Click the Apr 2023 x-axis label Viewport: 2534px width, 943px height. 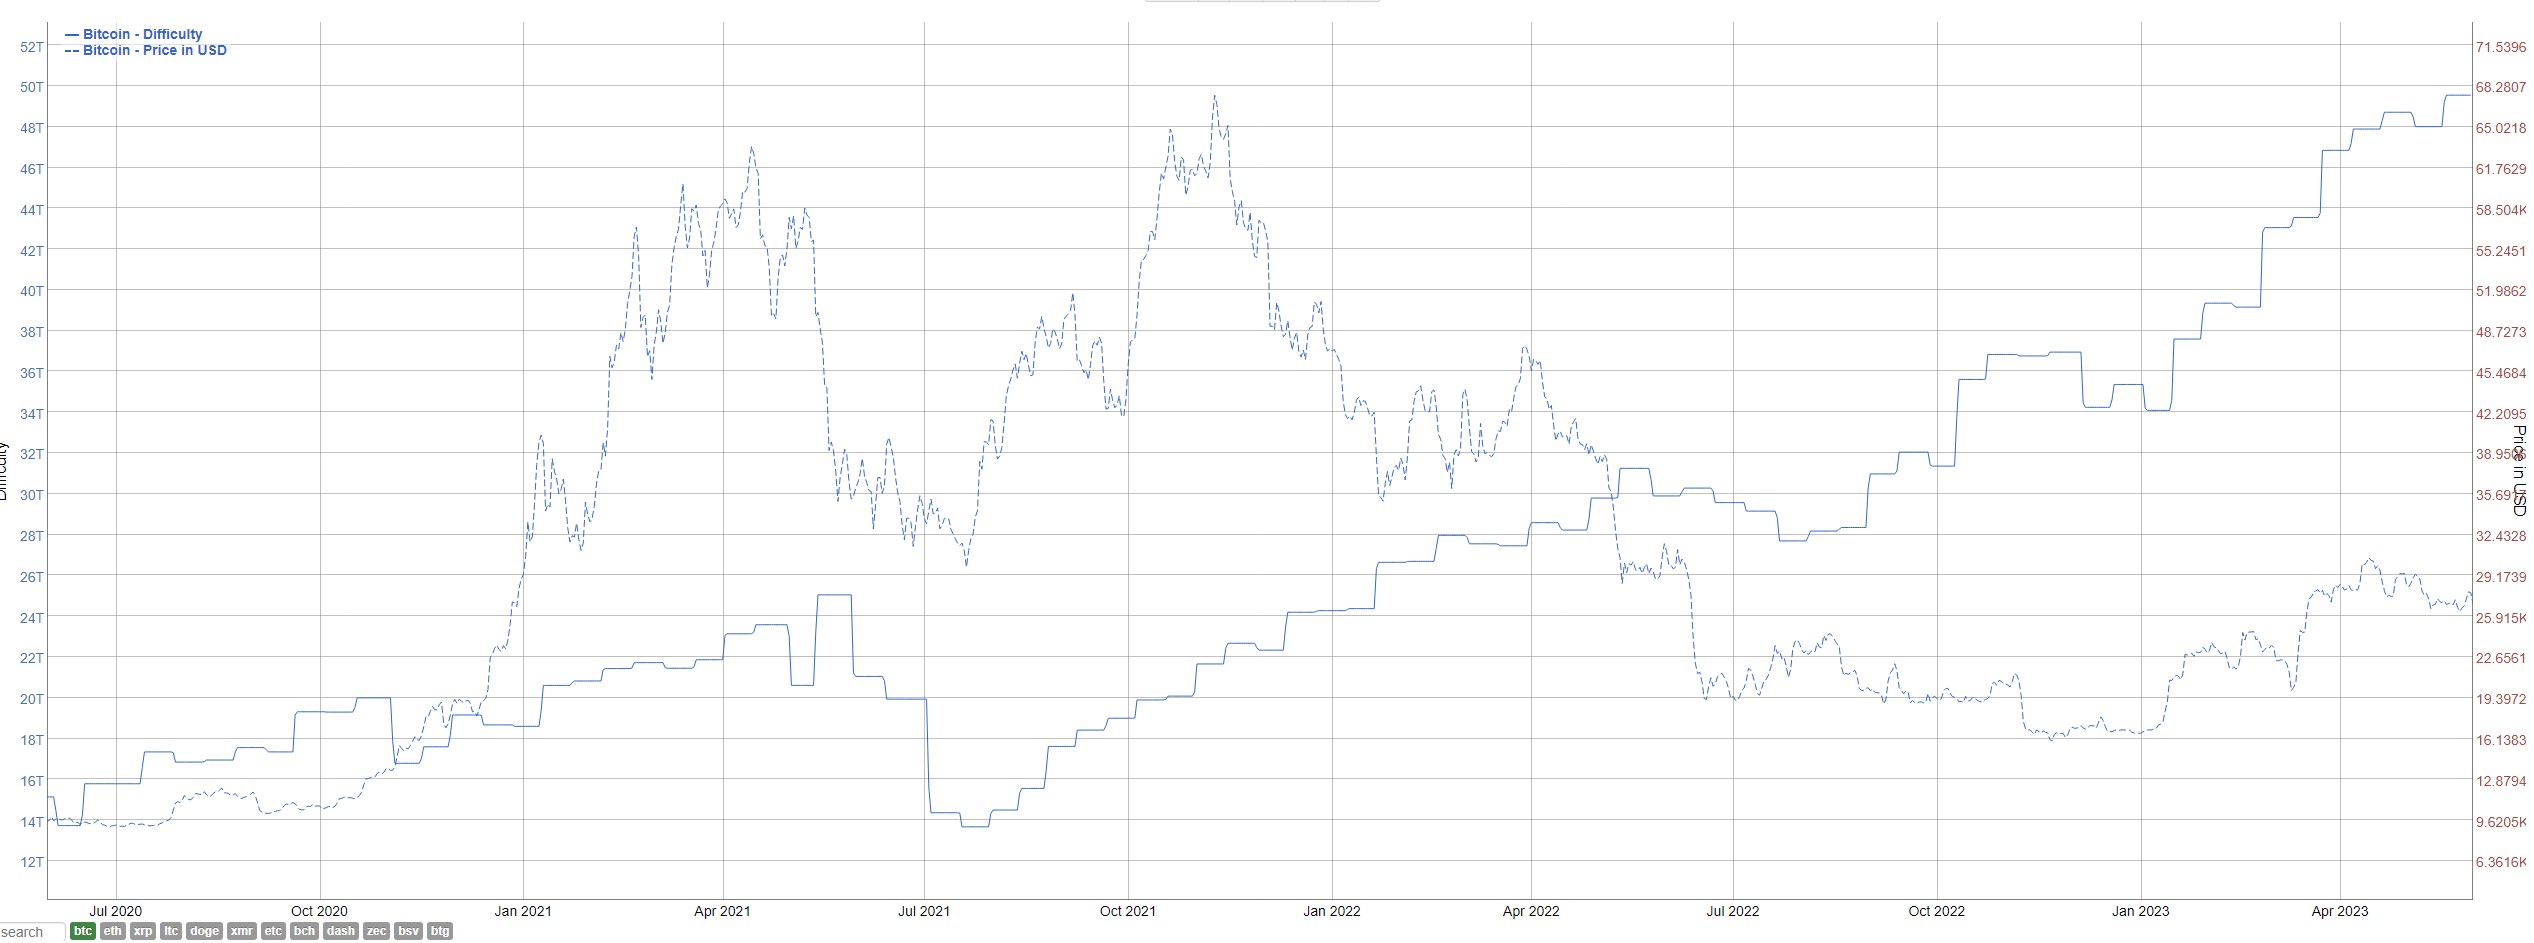(x=2340, y=911)
